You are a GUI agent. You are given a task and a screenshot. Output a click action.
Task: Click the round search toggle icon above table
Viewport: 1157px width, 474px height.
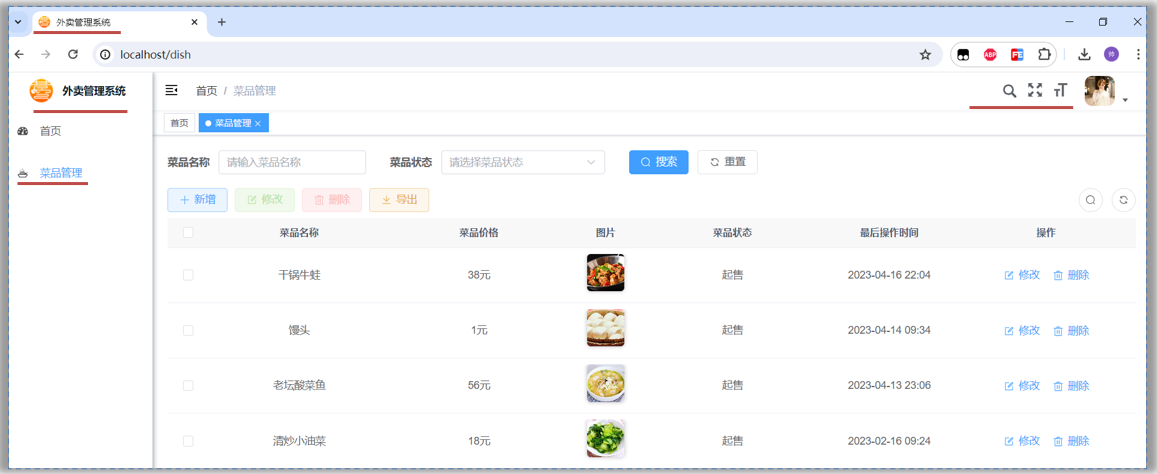coord(1090,200)
